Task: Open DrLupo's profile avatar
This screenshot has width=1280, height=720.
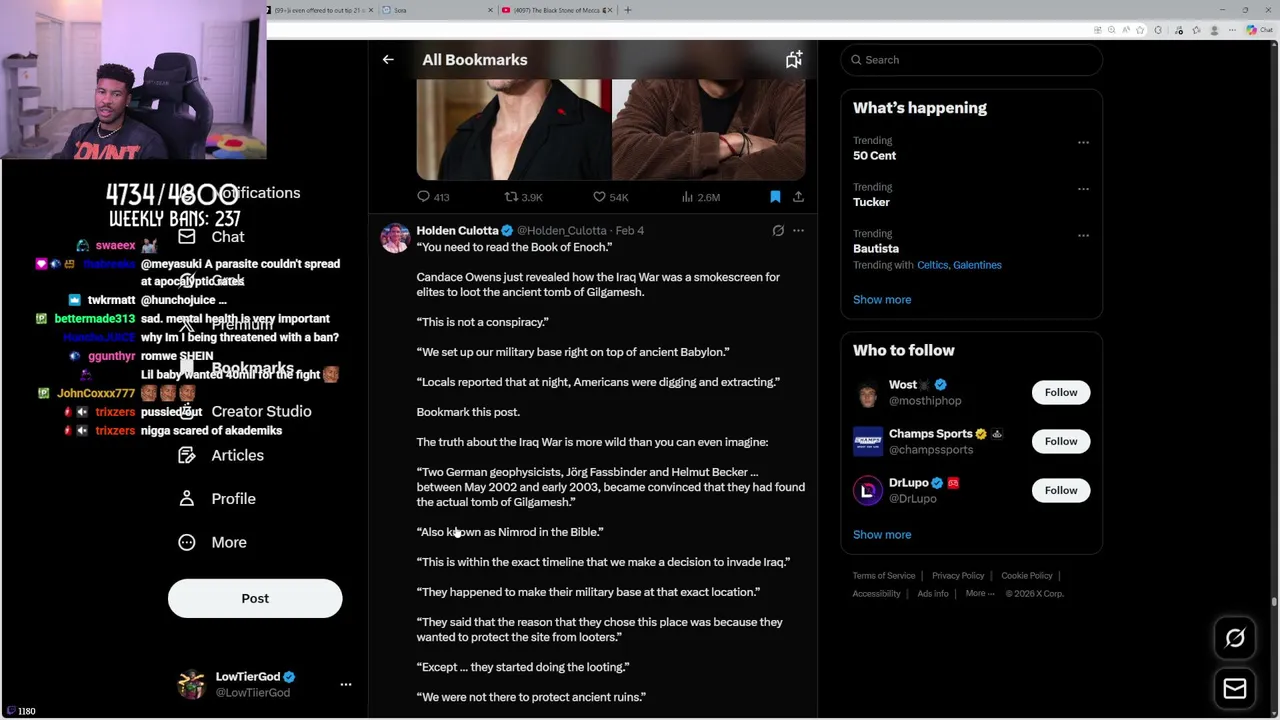Action: point(868,490)
